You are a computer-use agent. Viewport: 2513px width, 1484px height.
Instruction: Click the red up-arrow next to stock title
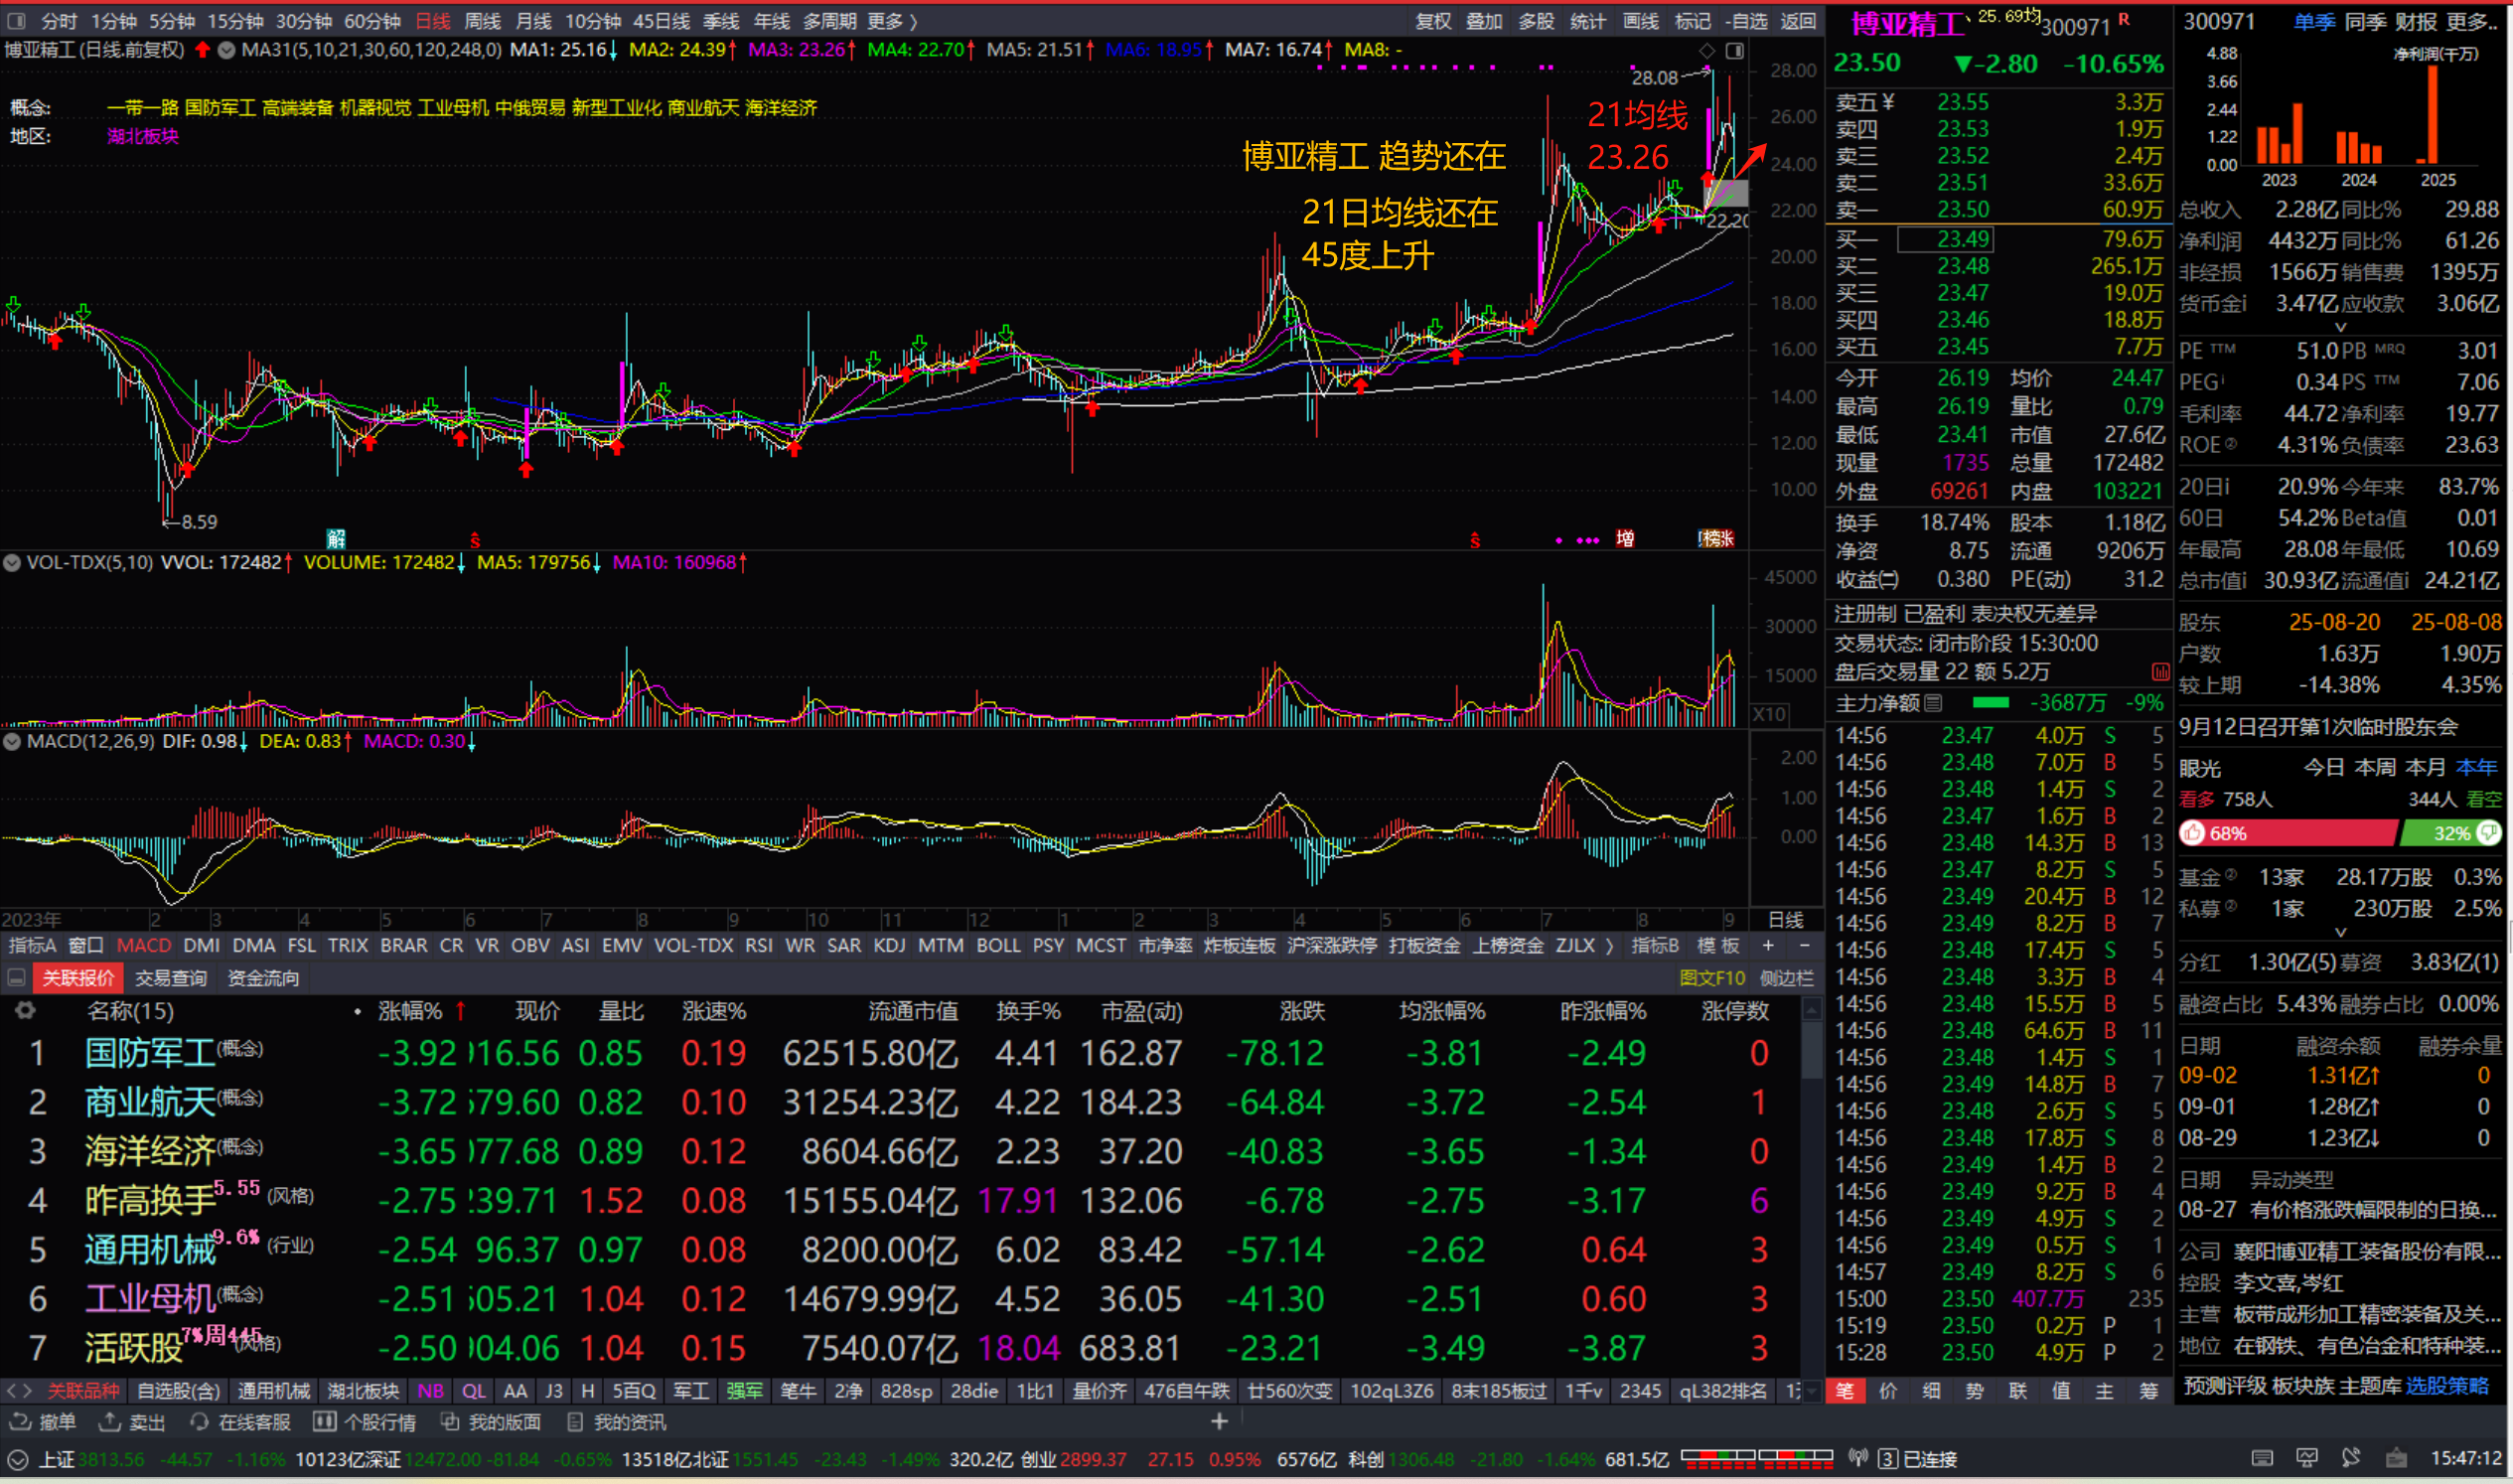(x=203, y=49)
